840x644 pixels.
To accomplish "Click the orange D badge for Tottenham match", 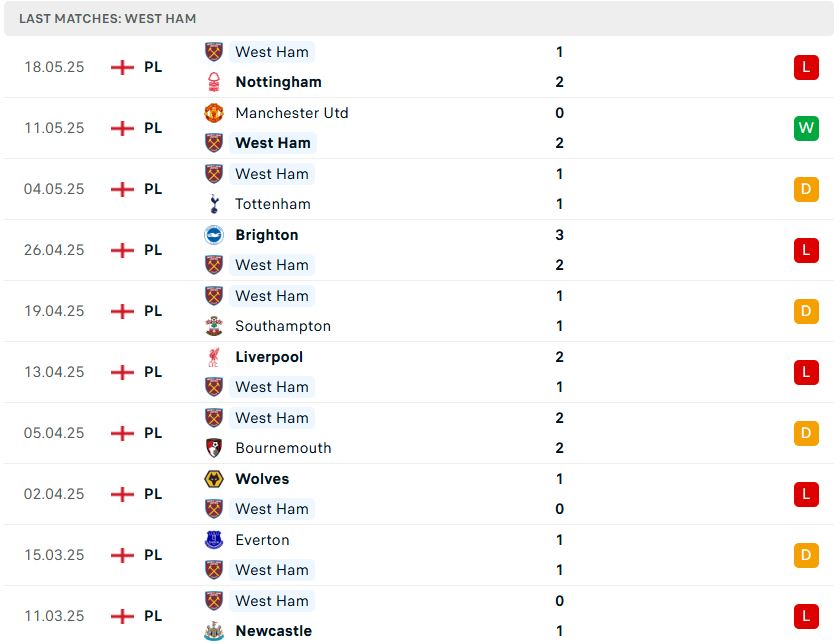I will (806, 189).
